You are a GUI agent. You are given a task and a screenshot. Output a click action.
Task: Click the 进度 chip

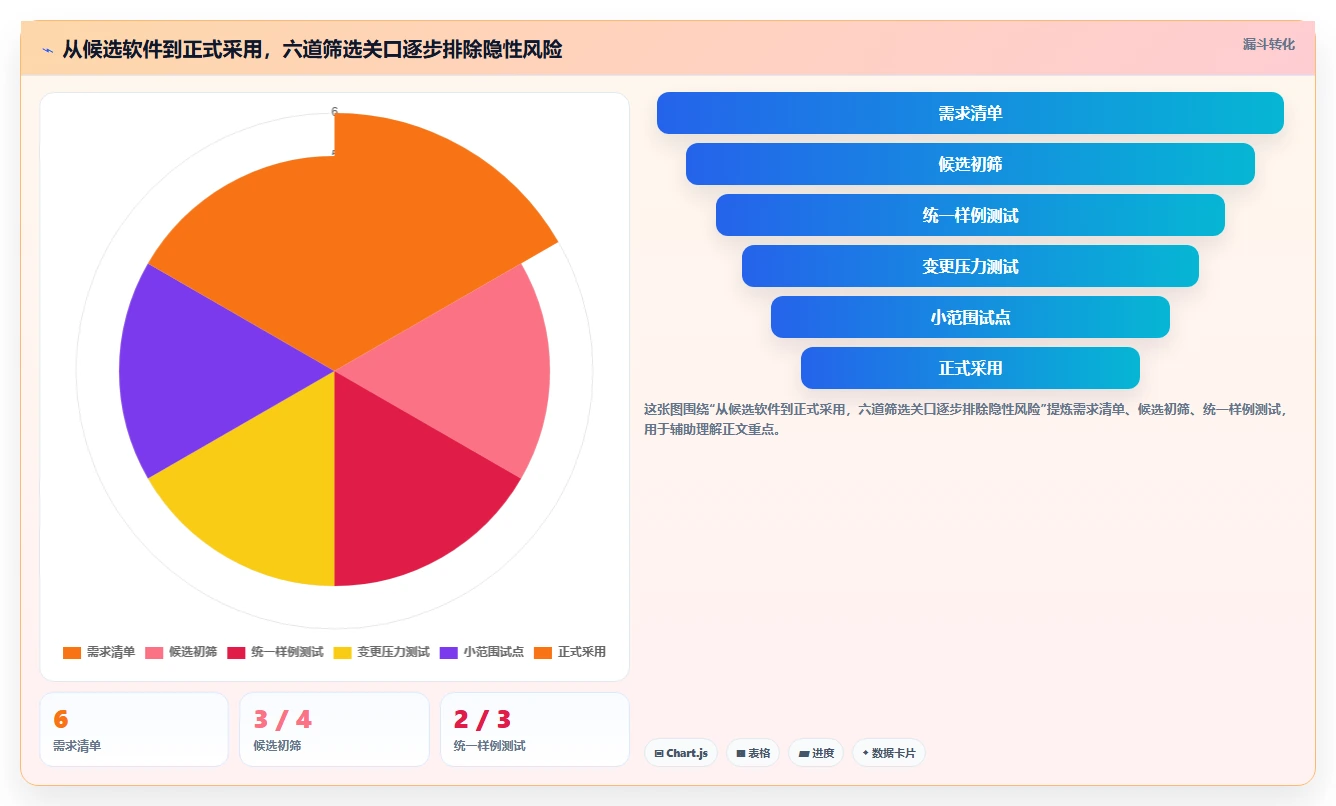(x=816, y=753)
